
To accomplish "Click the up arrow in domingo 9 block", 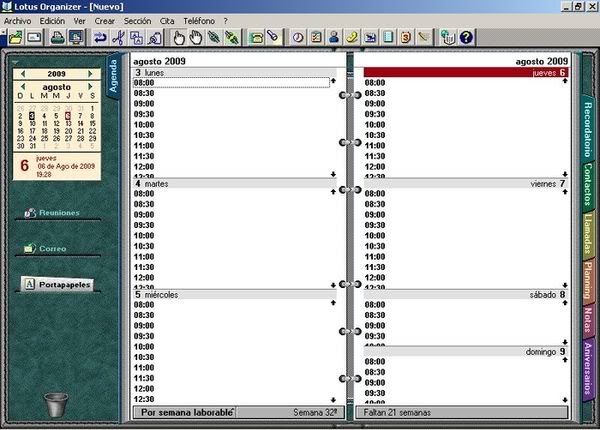I will [x=565, y=360].
